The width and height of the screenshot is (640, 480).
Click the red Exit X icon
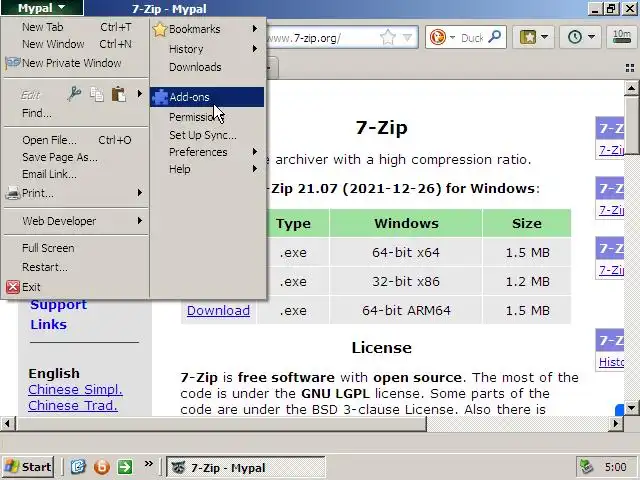pyautogui.click(x=13, y=287)
